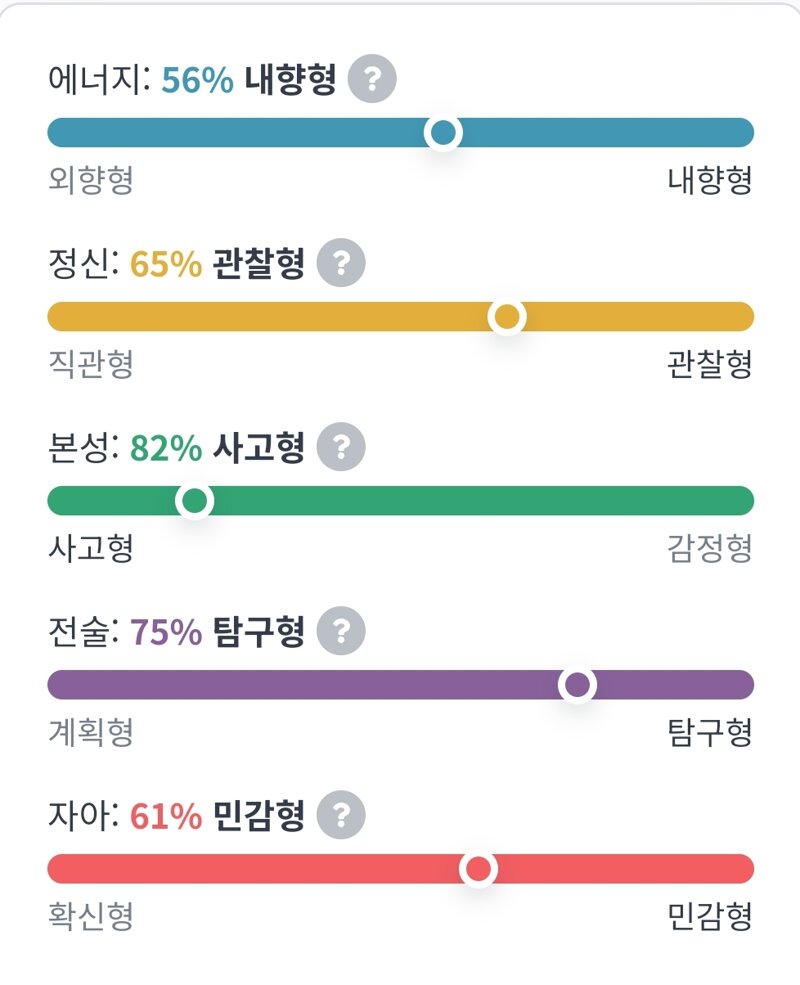This screenshot has height=985, width=800.
Task: Open the help icon beside 탐구형
Action: click(341, 631)
